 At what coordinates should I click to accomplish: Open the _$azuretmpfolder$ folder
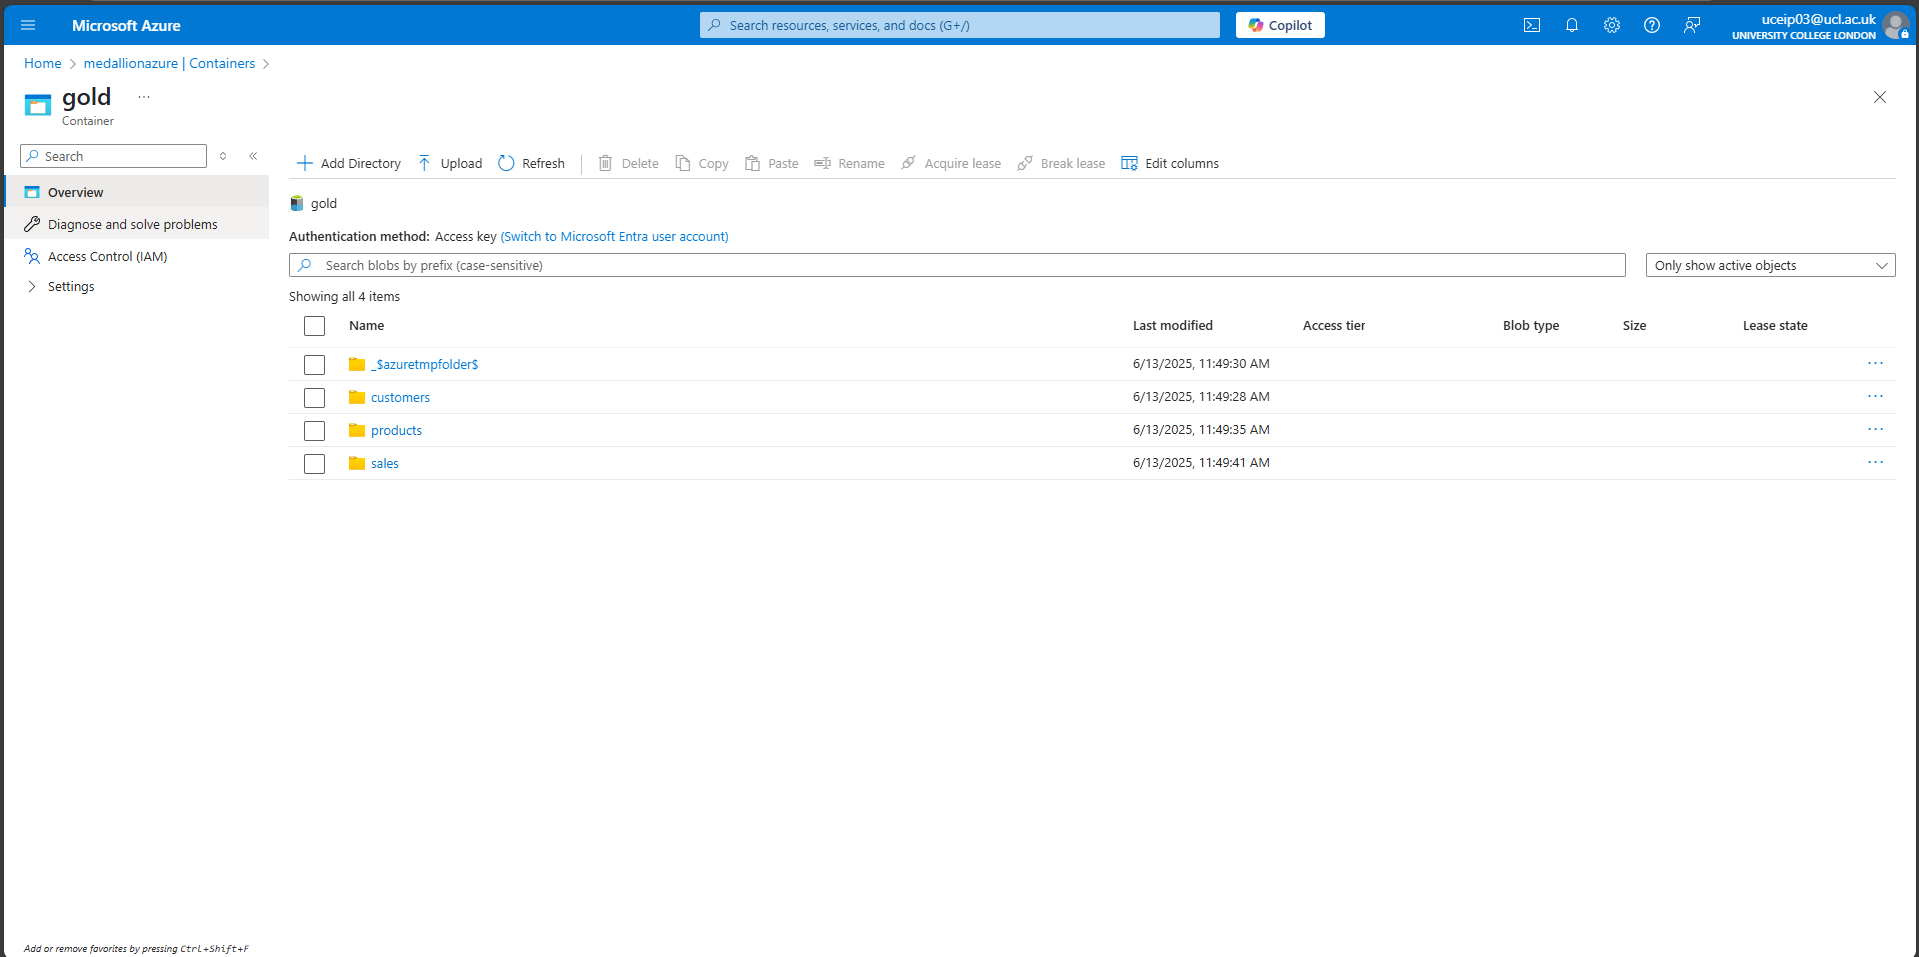(x=424, y=364)
